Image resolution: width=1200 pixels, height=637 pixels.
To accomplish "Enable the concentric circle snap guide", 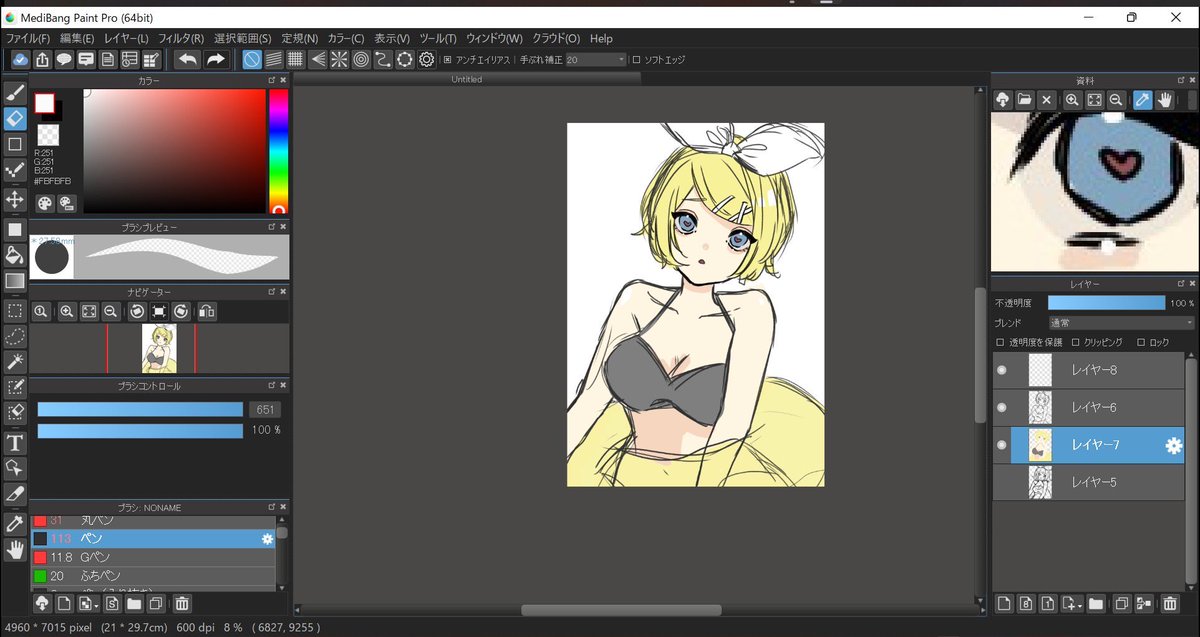I will pyautogui.click(x=361, y=60).
